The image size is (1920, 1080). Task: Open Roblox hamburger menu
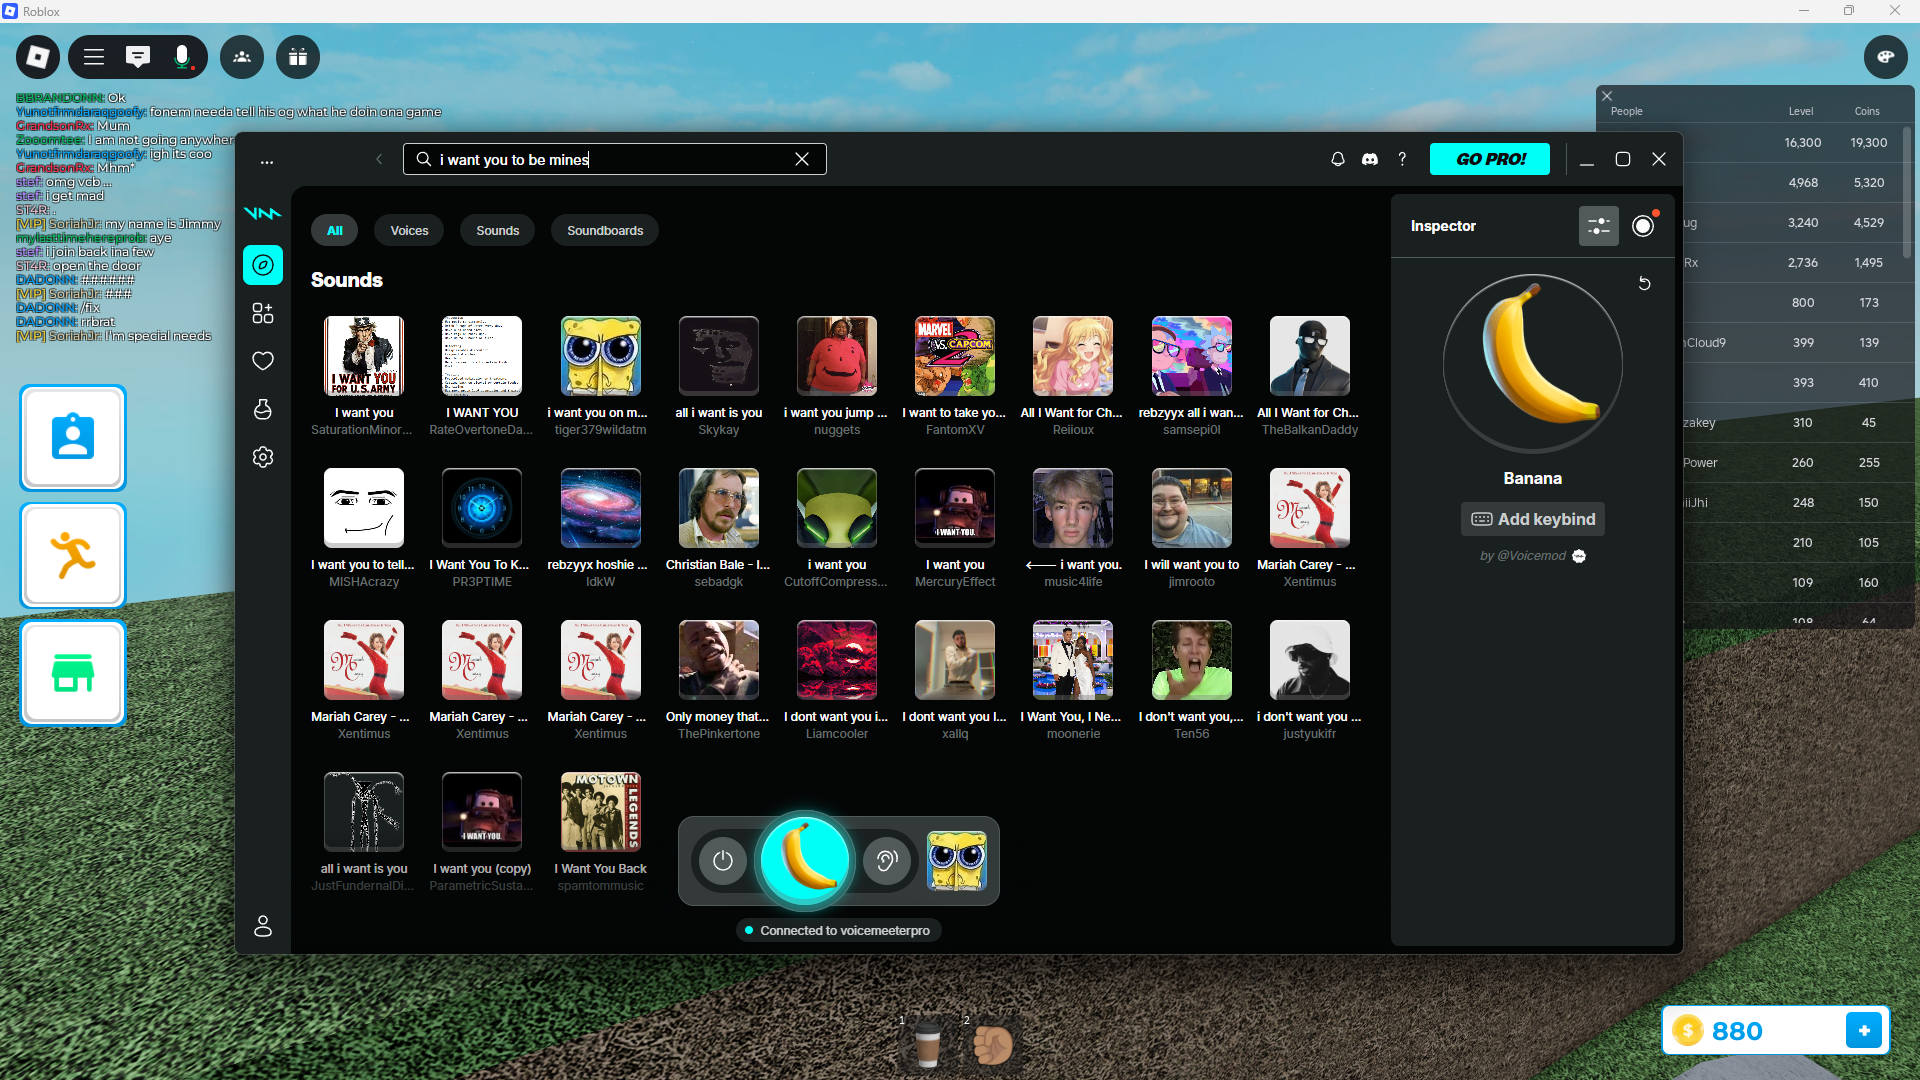[x=94, y=57]
